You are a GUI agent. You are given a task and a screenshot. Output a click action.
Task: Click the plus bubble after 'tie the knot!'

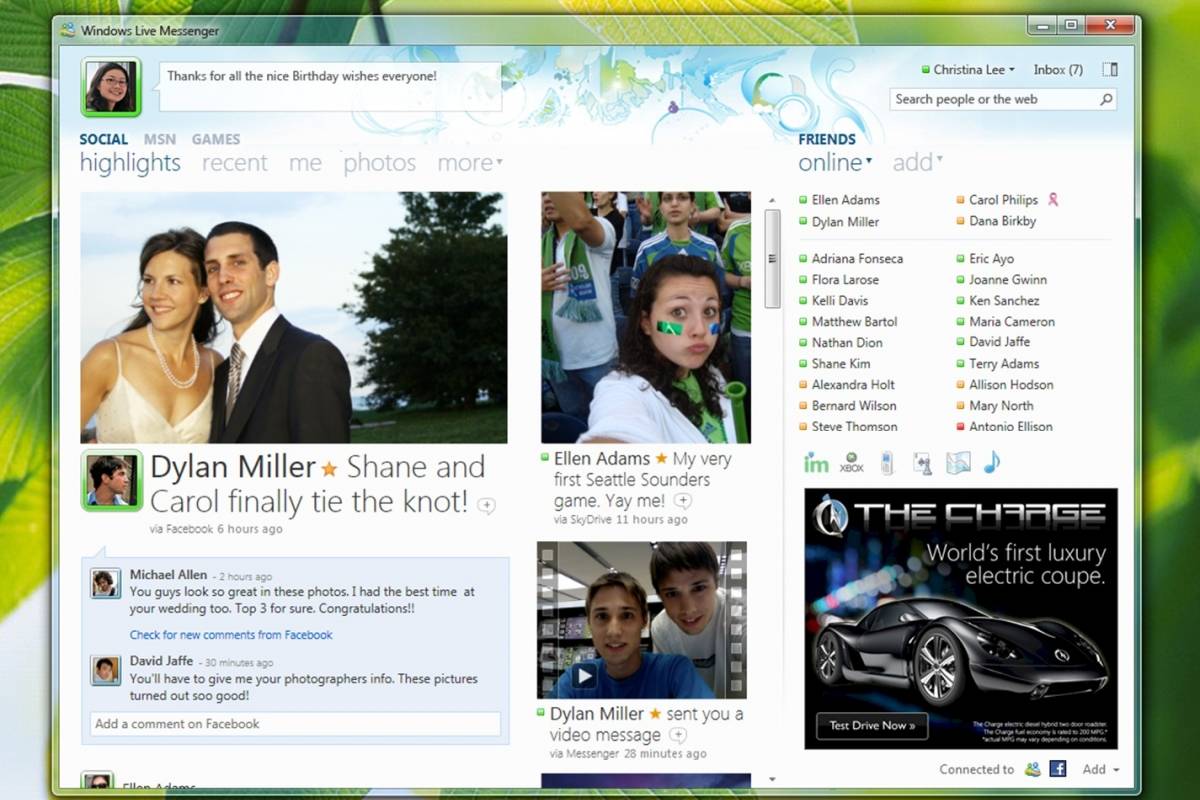(x=486, y=506)
